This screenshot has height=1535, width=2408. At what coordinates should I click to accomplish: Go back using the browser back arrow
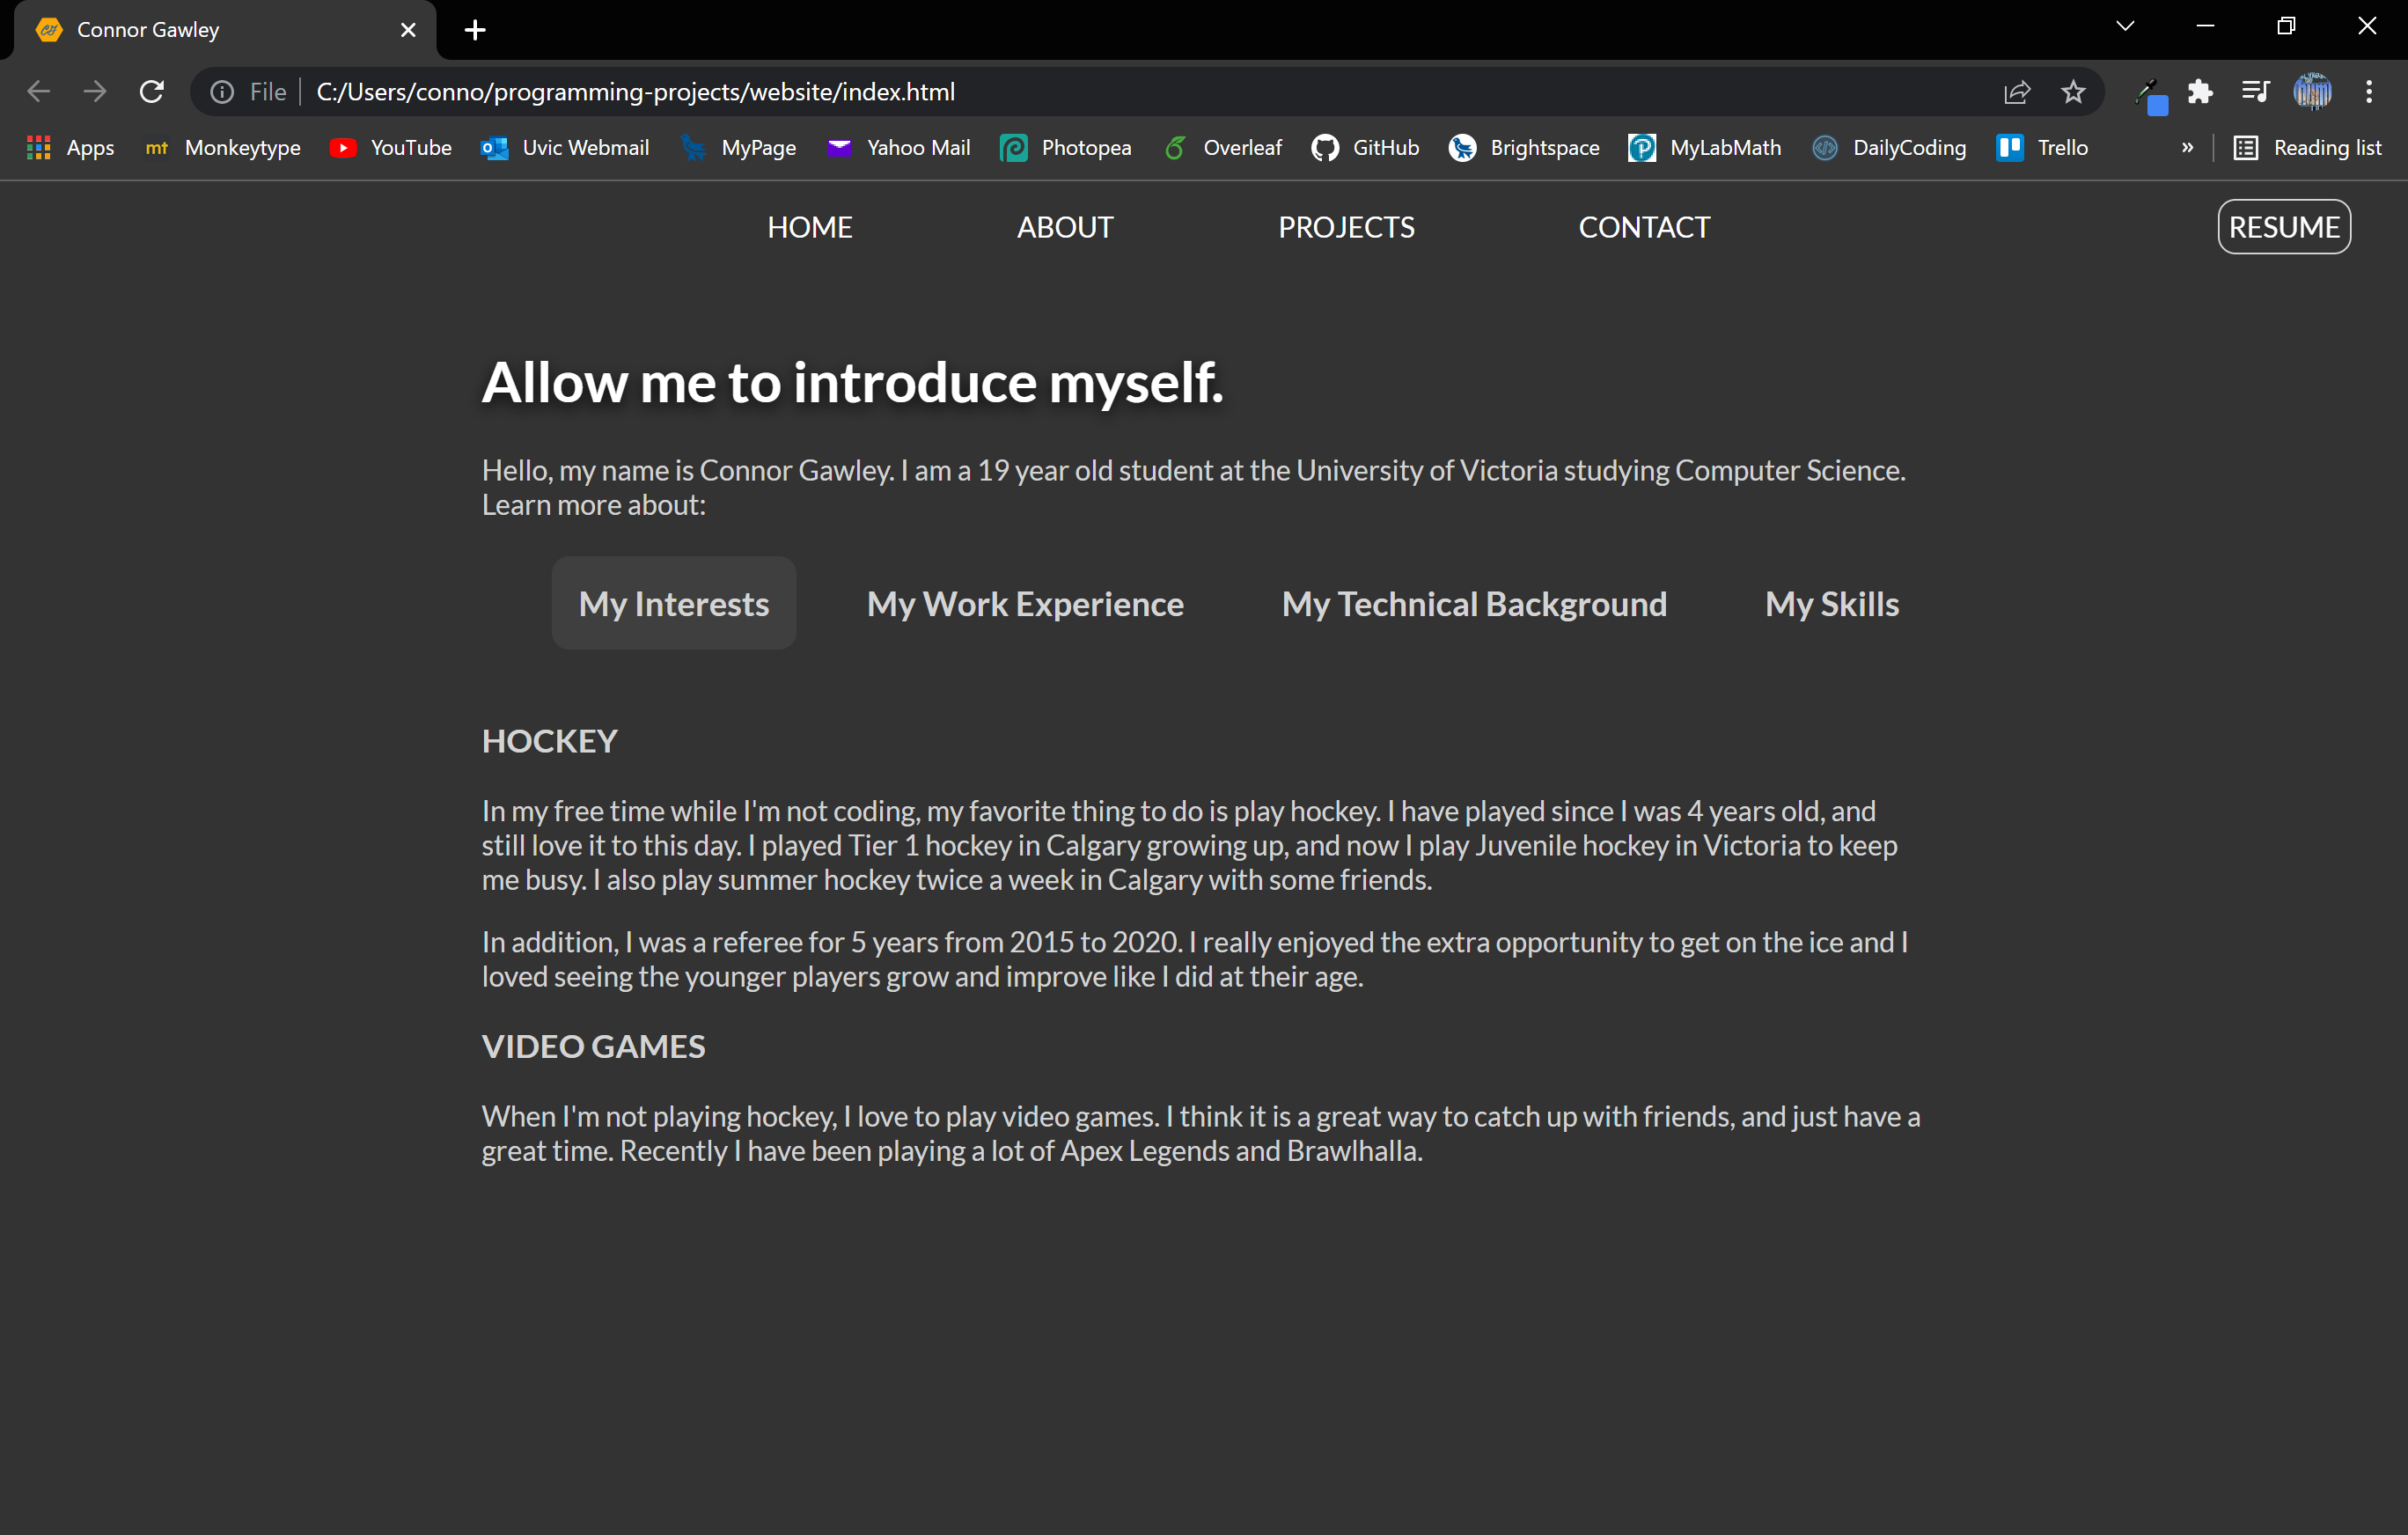38,92
